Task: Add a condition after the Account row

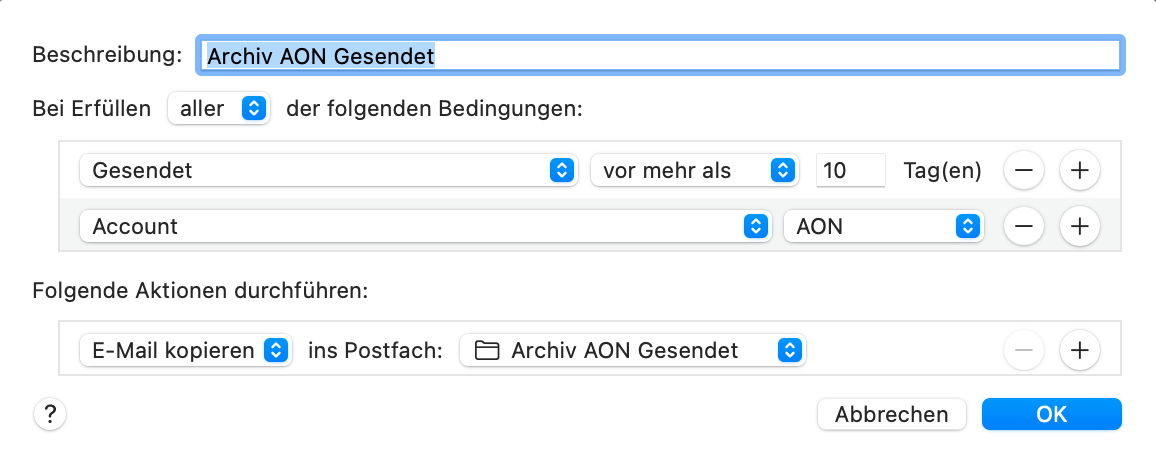Action: (1079, 227)
